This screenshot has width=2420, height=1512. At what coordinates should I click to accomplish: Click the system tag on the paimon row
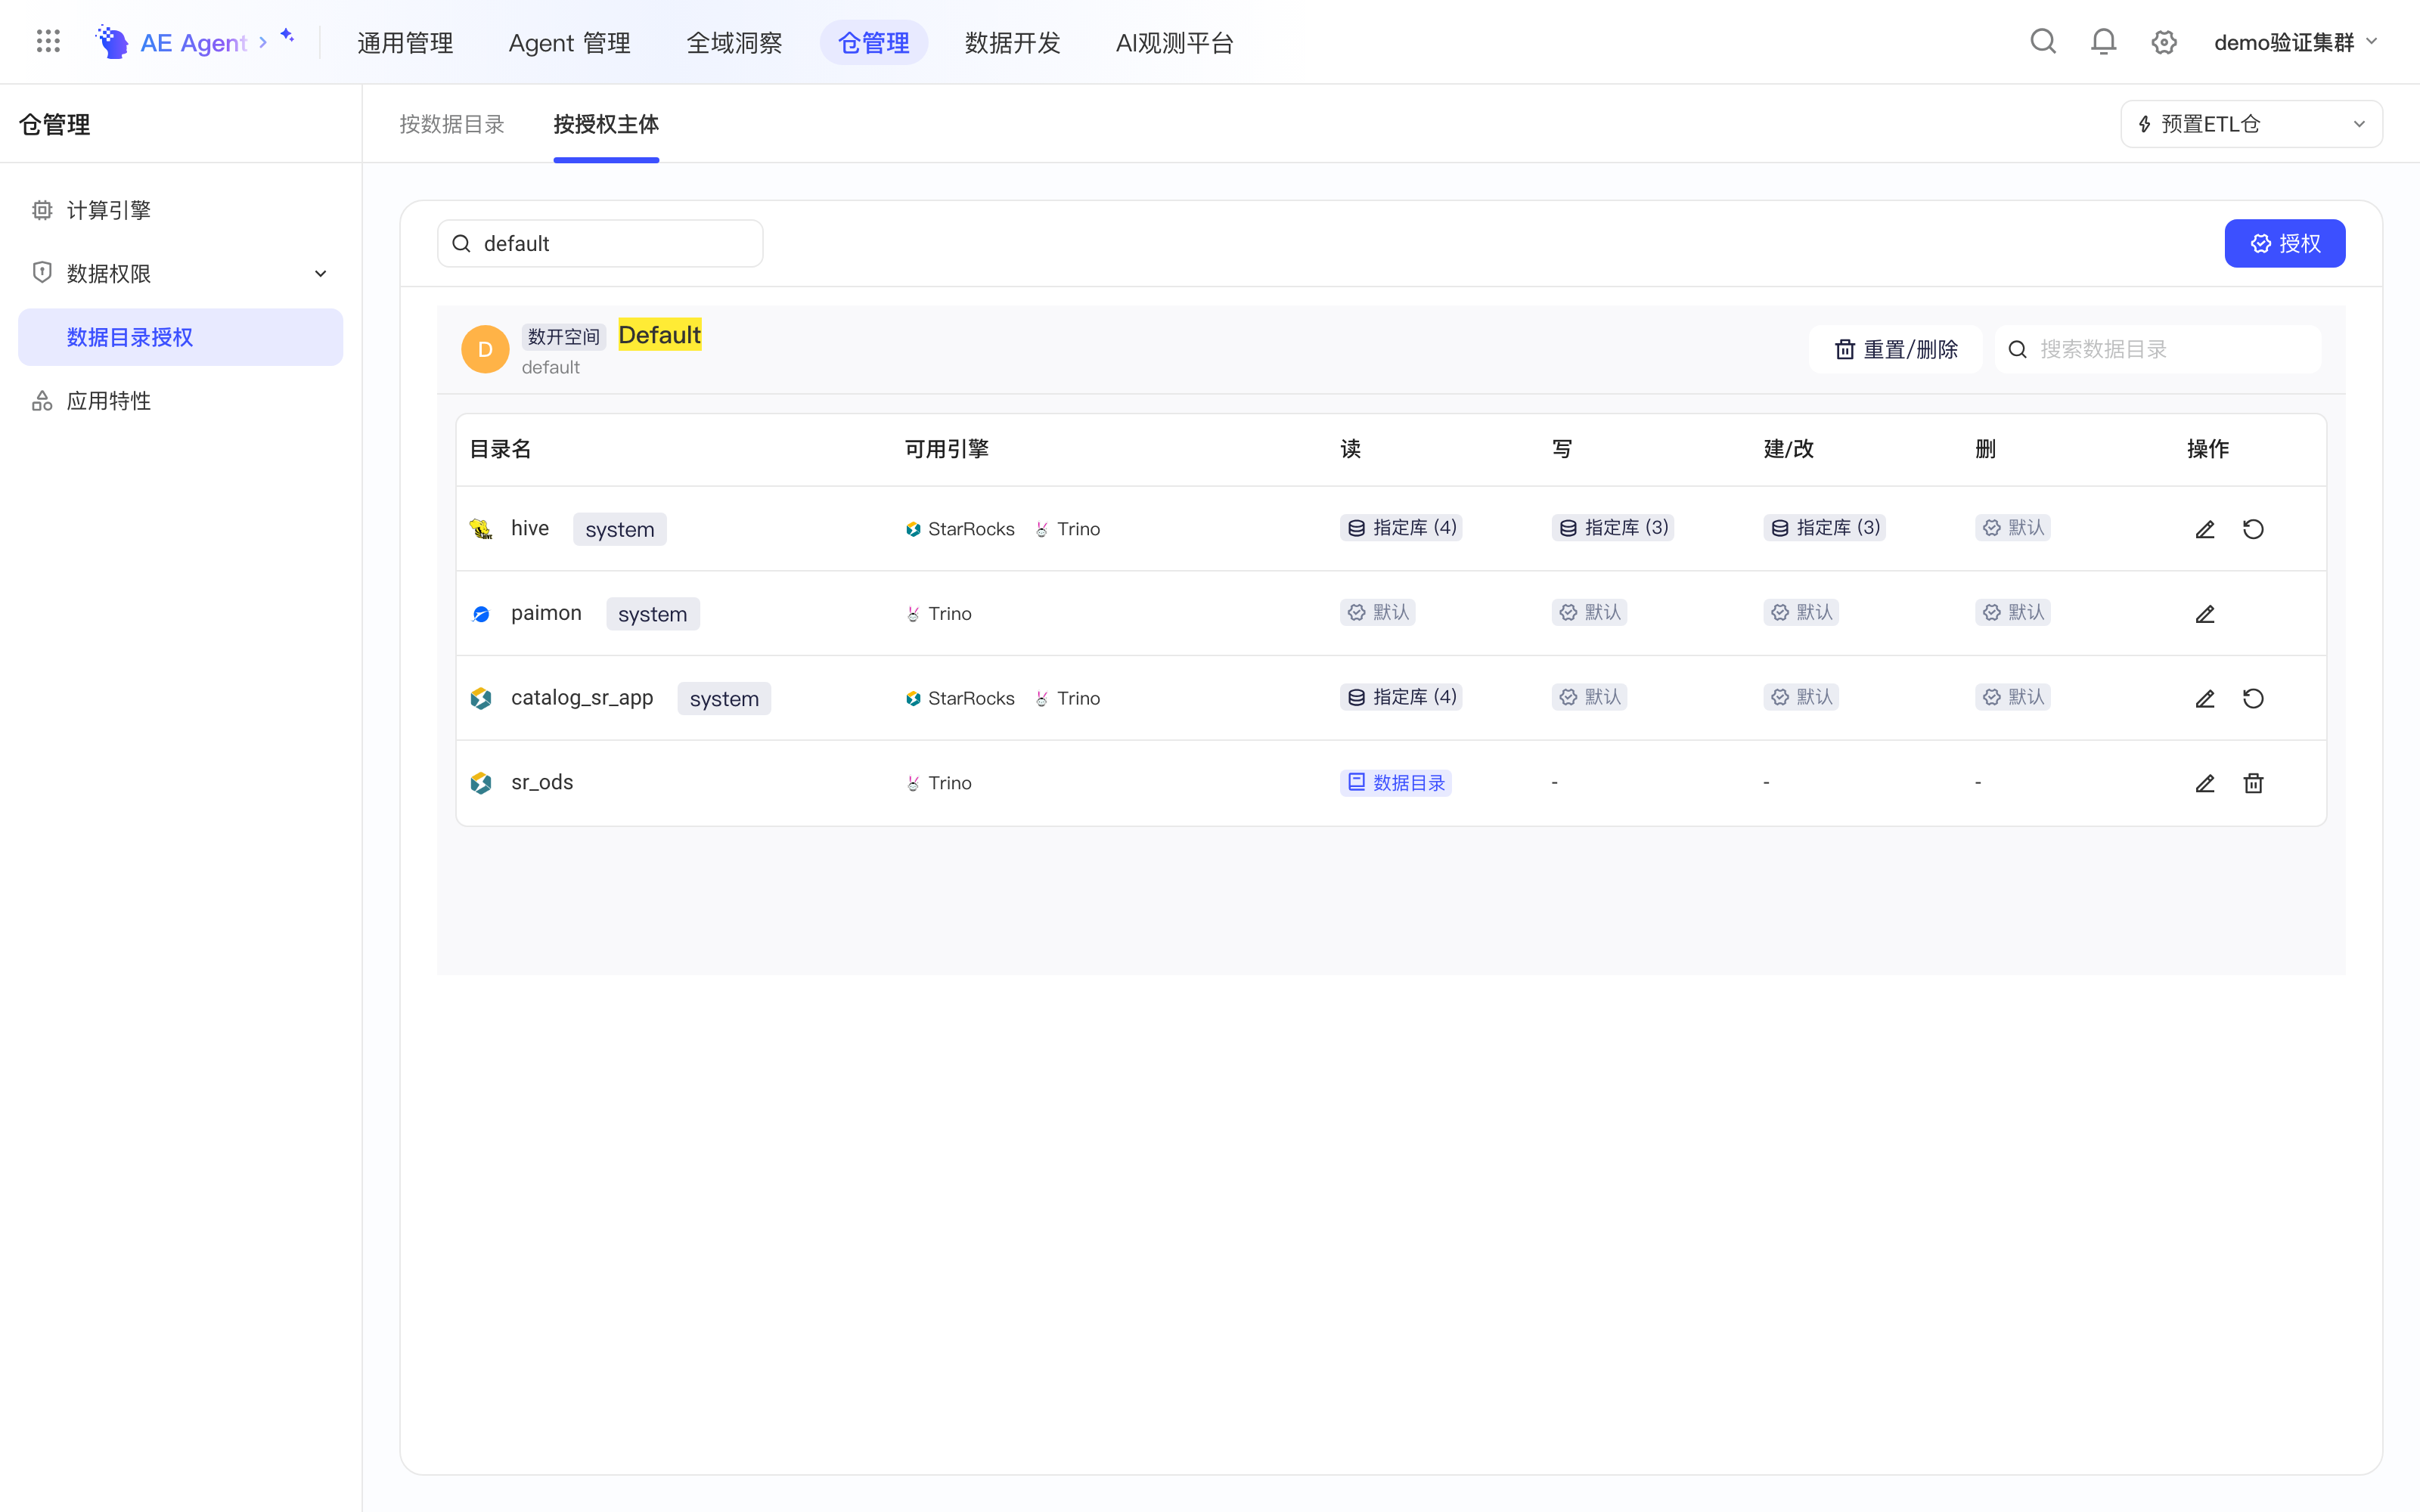click(x=652, y=614)
